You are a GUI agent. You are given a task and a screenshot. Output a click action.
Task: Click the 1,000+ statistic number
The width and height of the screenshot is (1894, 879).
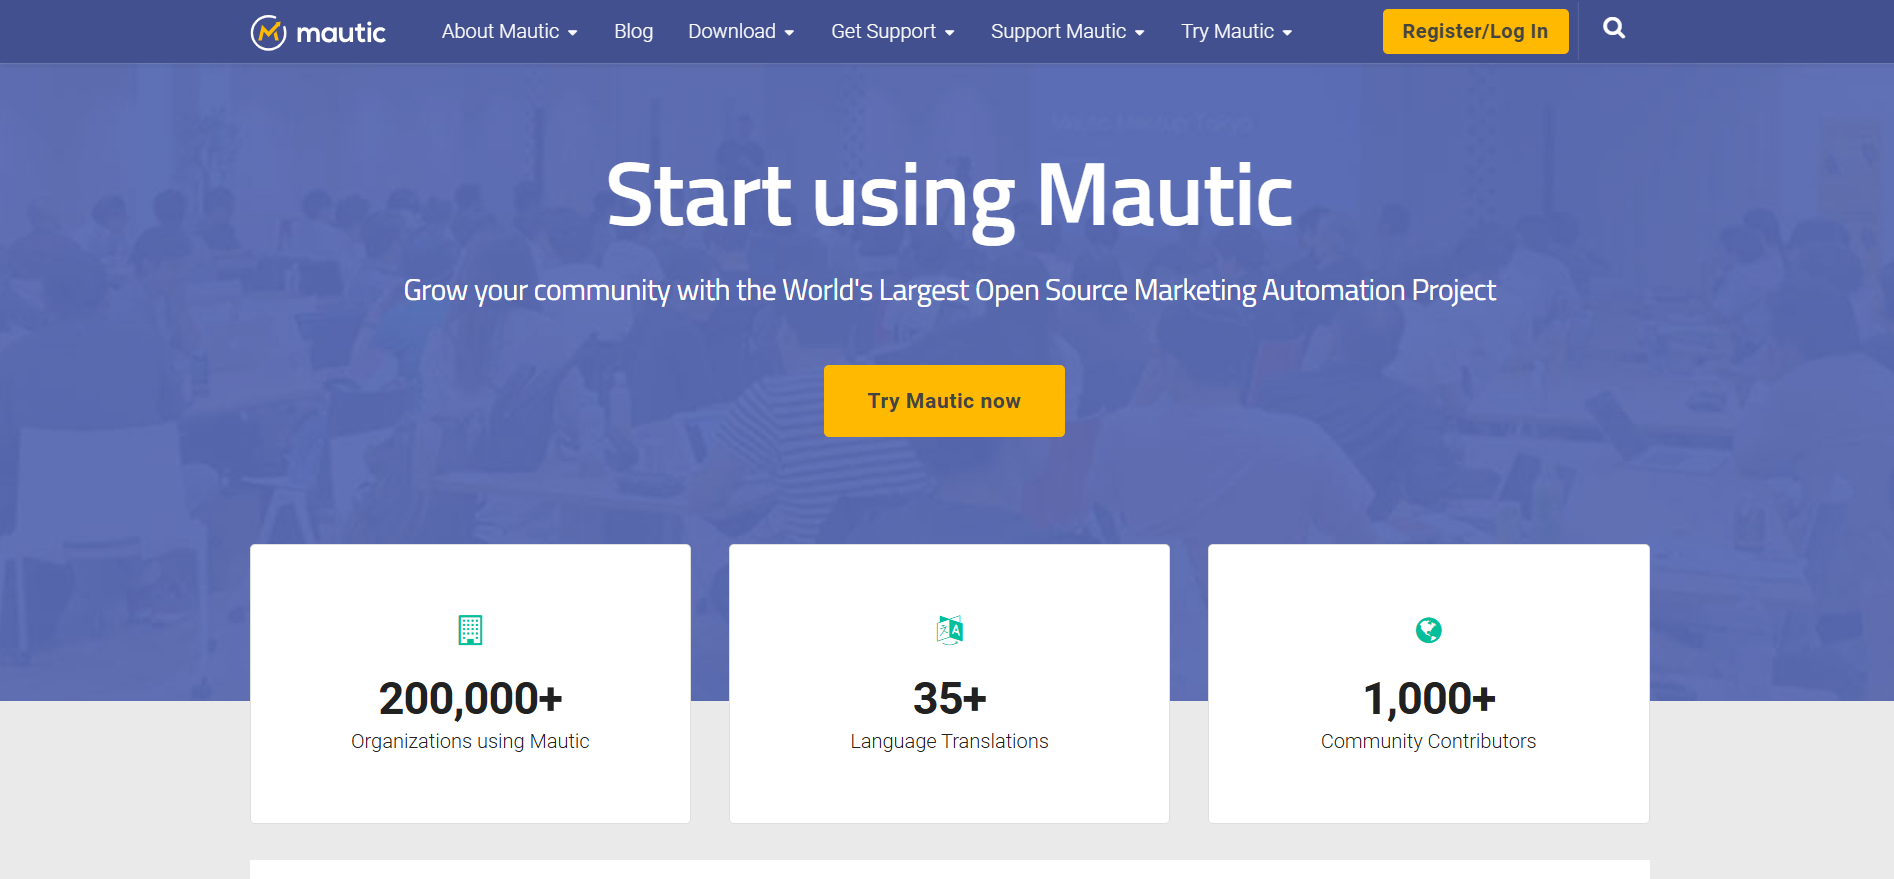click(1429, 698)
